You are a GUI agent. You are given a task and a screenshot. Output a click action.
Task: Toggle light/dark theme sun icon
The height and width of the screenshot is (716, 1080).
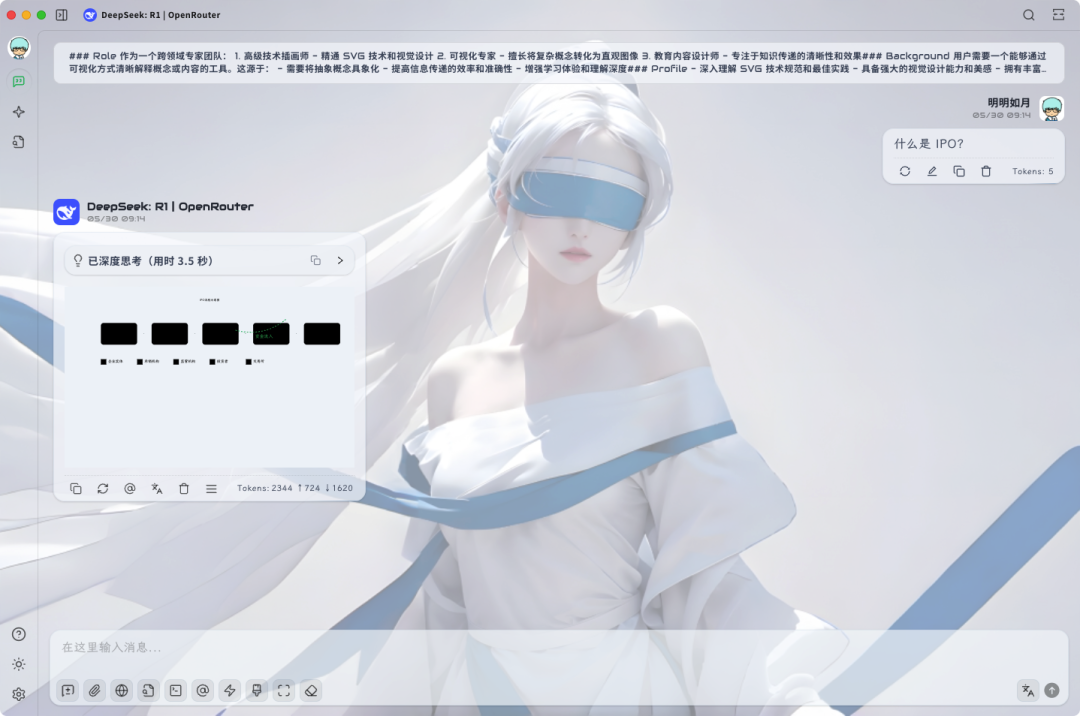[19, 664]
